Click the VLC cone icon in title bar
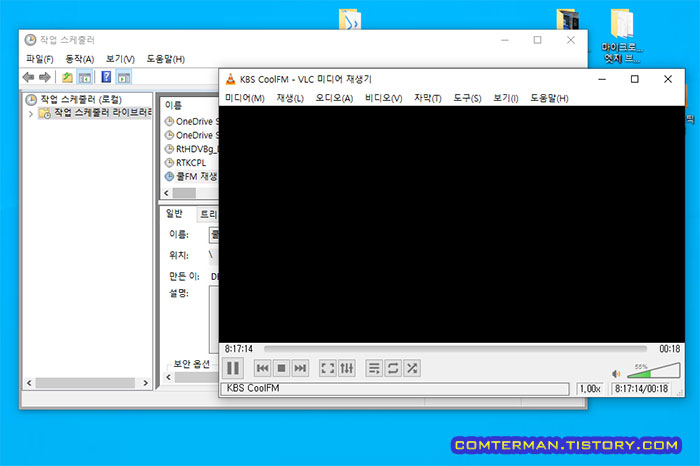700x466 pixels. (x=230, y=79)
